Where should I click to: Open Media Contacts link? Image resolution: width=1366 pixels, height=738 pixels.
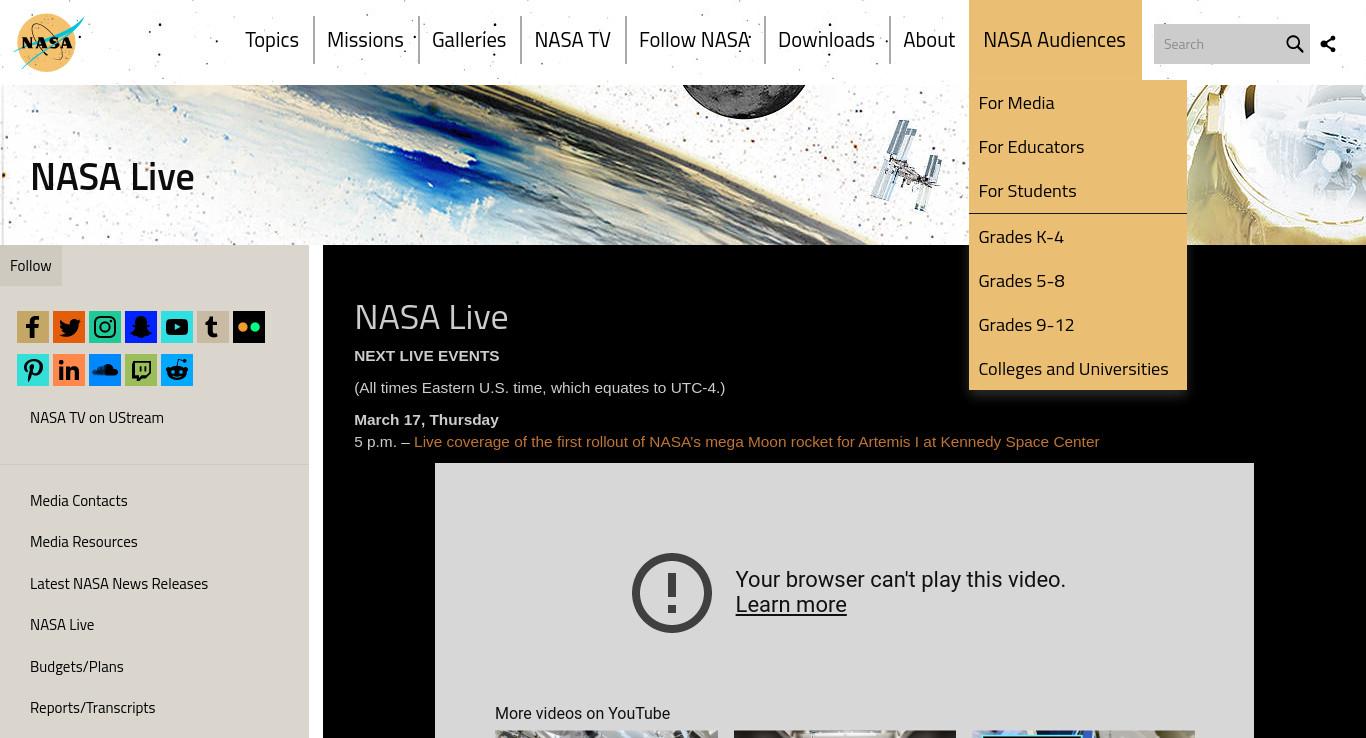pos(79,501)
